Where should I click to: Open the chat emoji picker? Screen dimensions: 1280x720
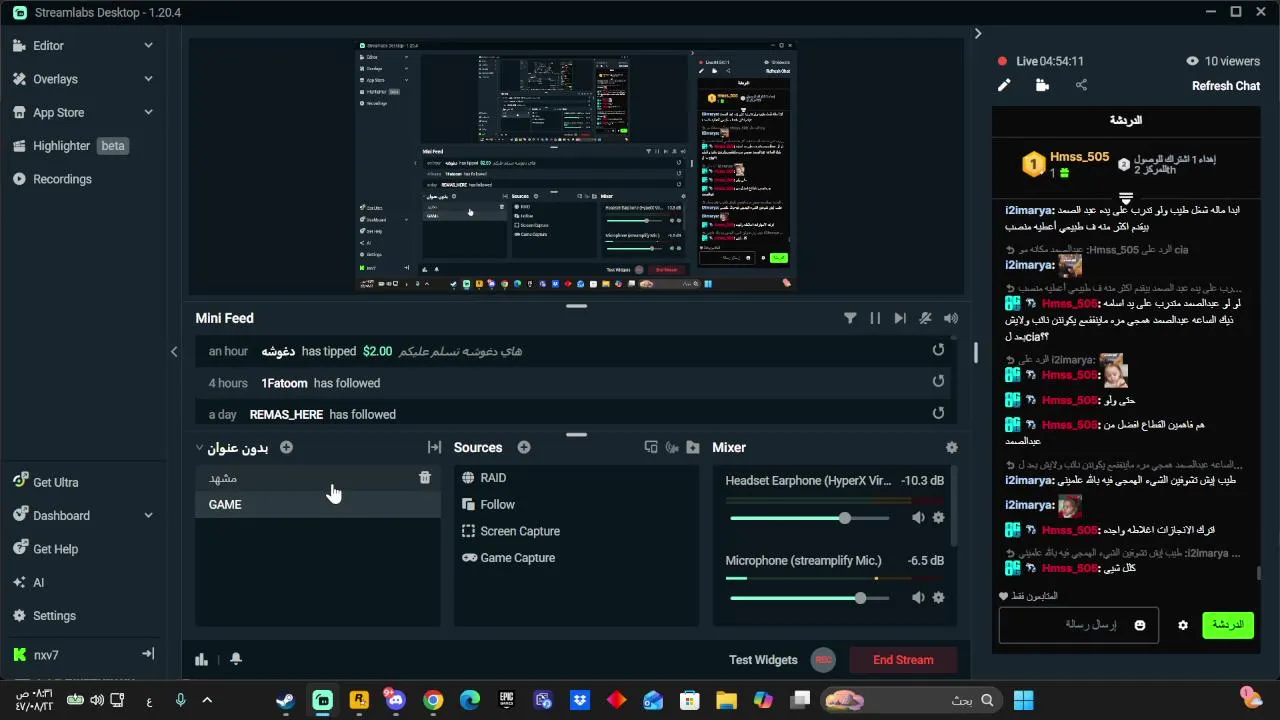1139,625
